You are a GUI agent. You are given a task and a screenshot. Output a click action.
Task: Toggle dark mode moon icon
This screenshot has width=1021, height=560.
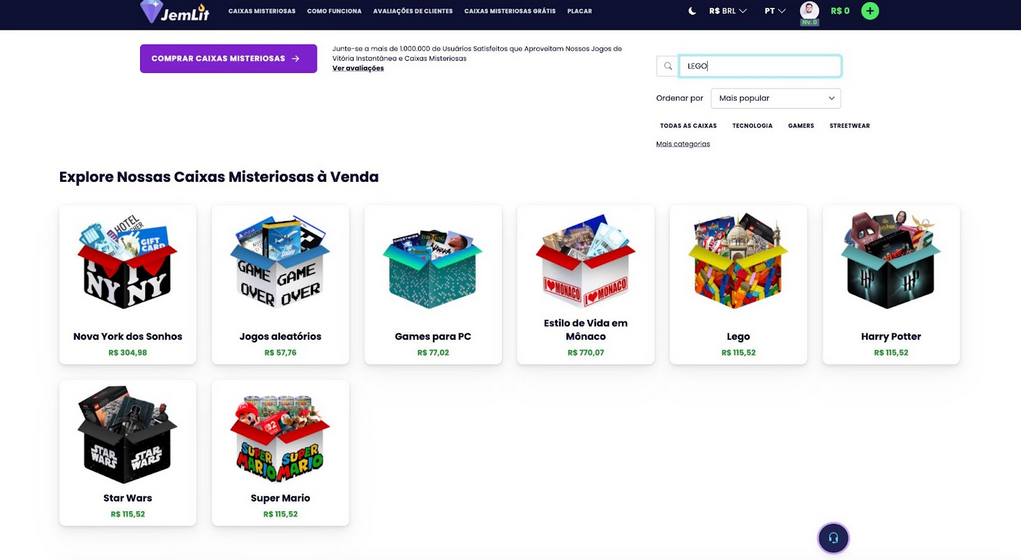692,11
